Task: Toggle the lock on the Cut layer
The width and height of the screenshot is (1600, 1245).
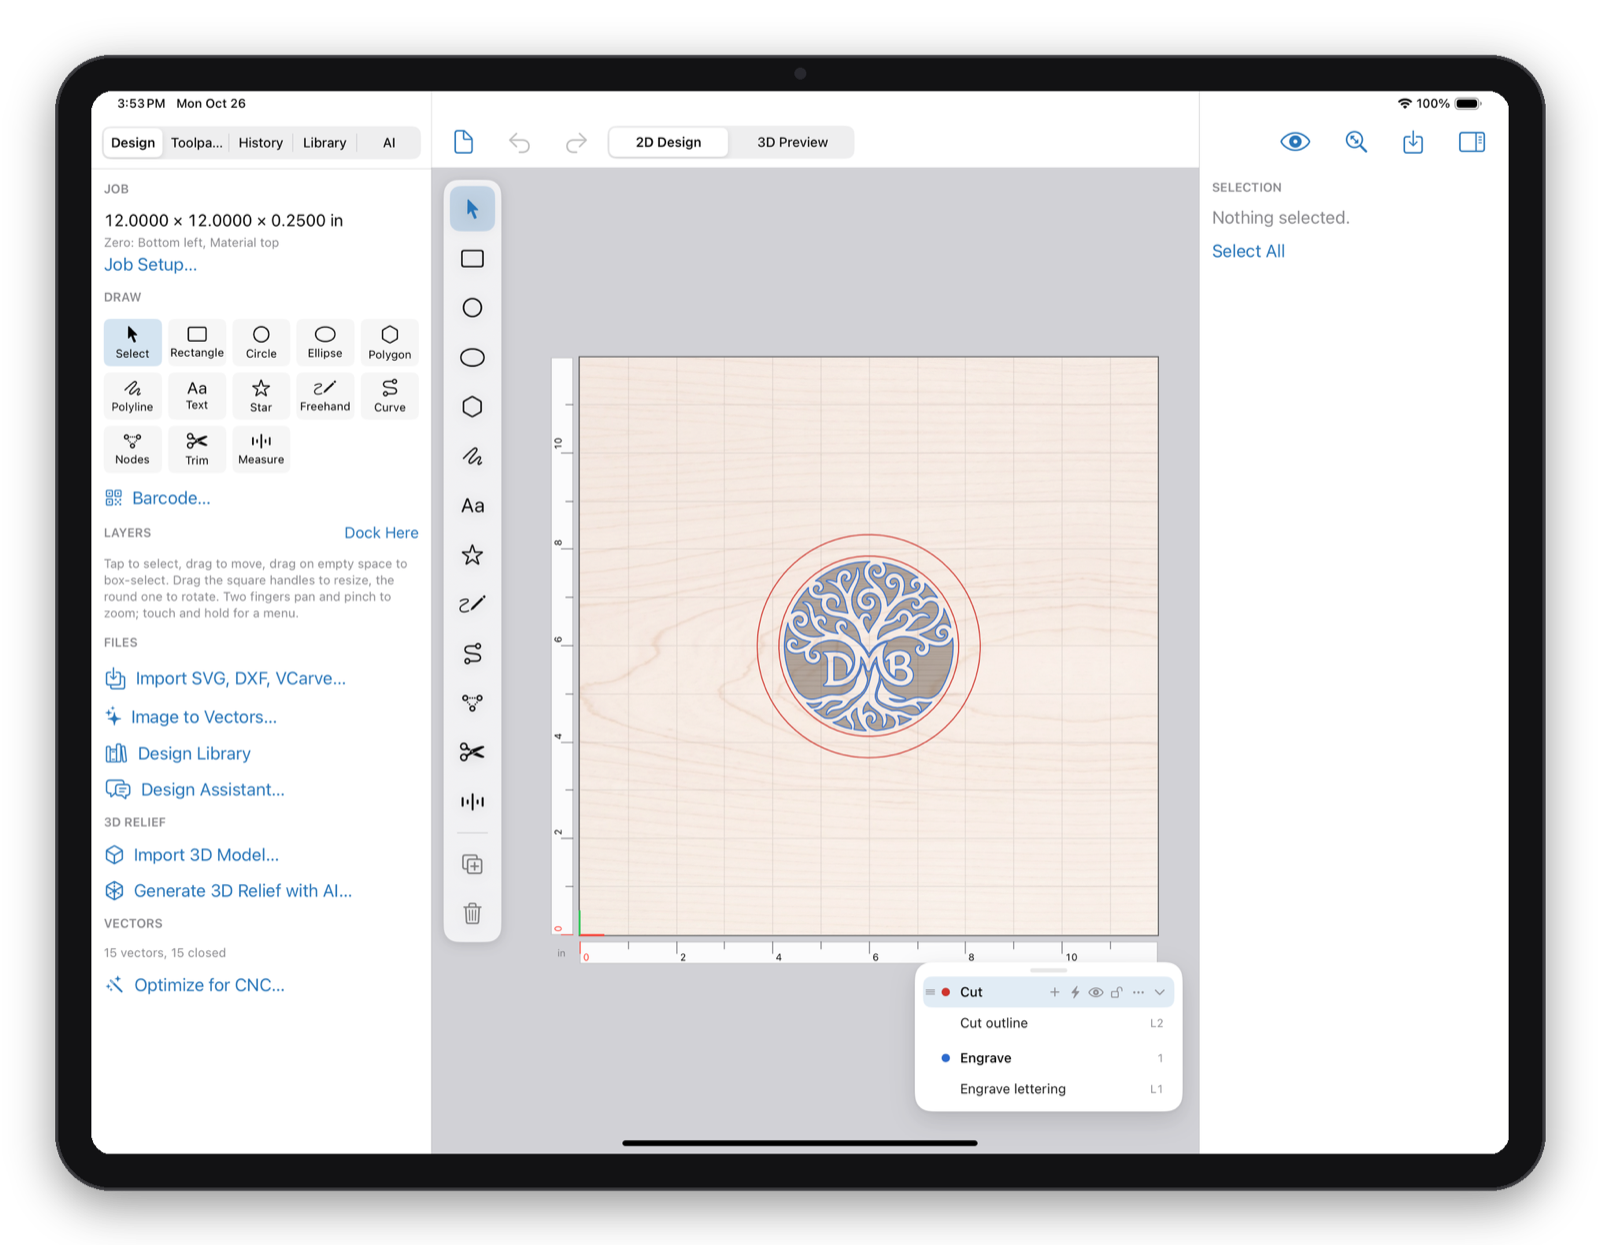Action: [x=1116, y=992]
